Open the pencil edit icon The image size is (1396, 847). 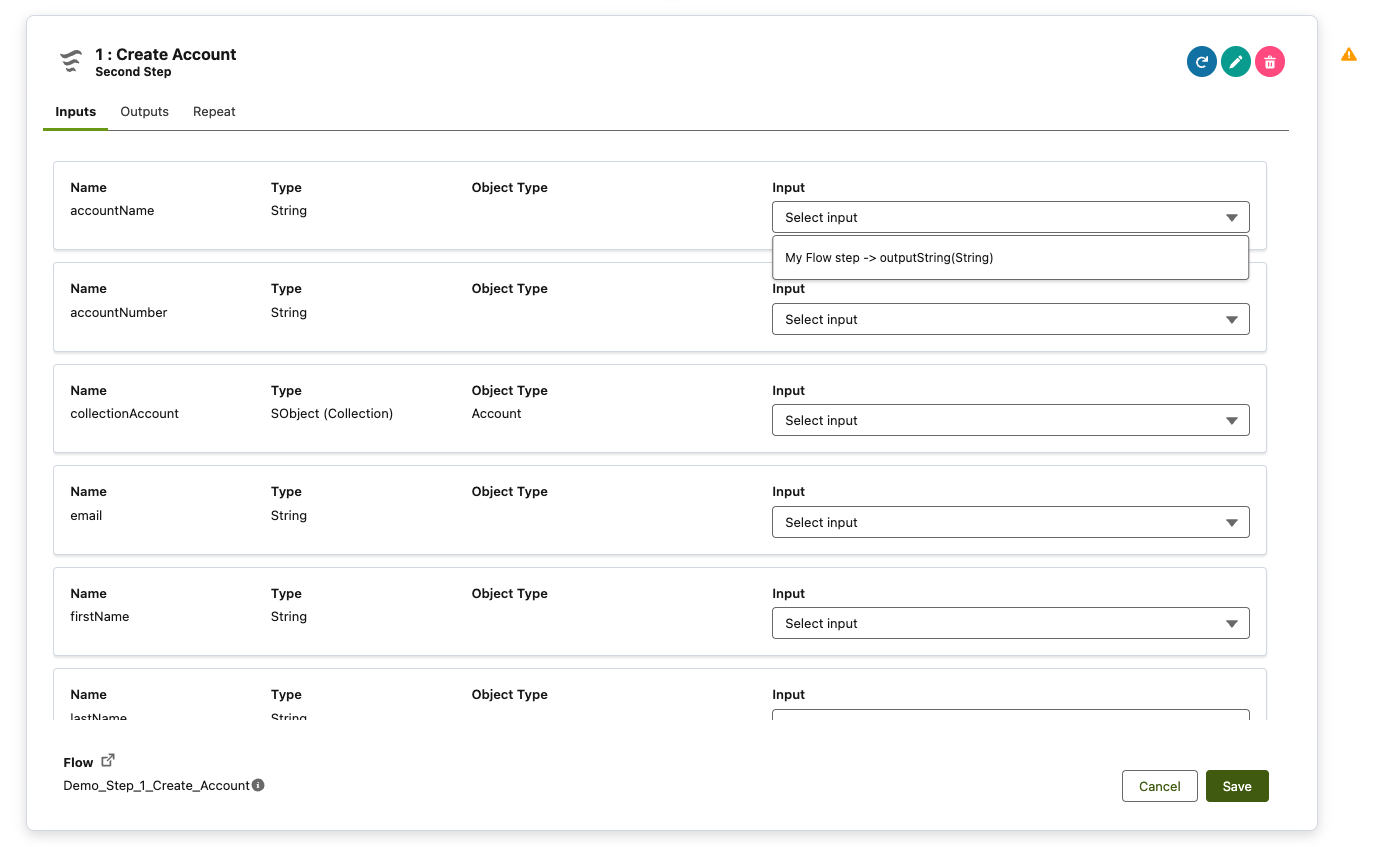point(1235,61)
